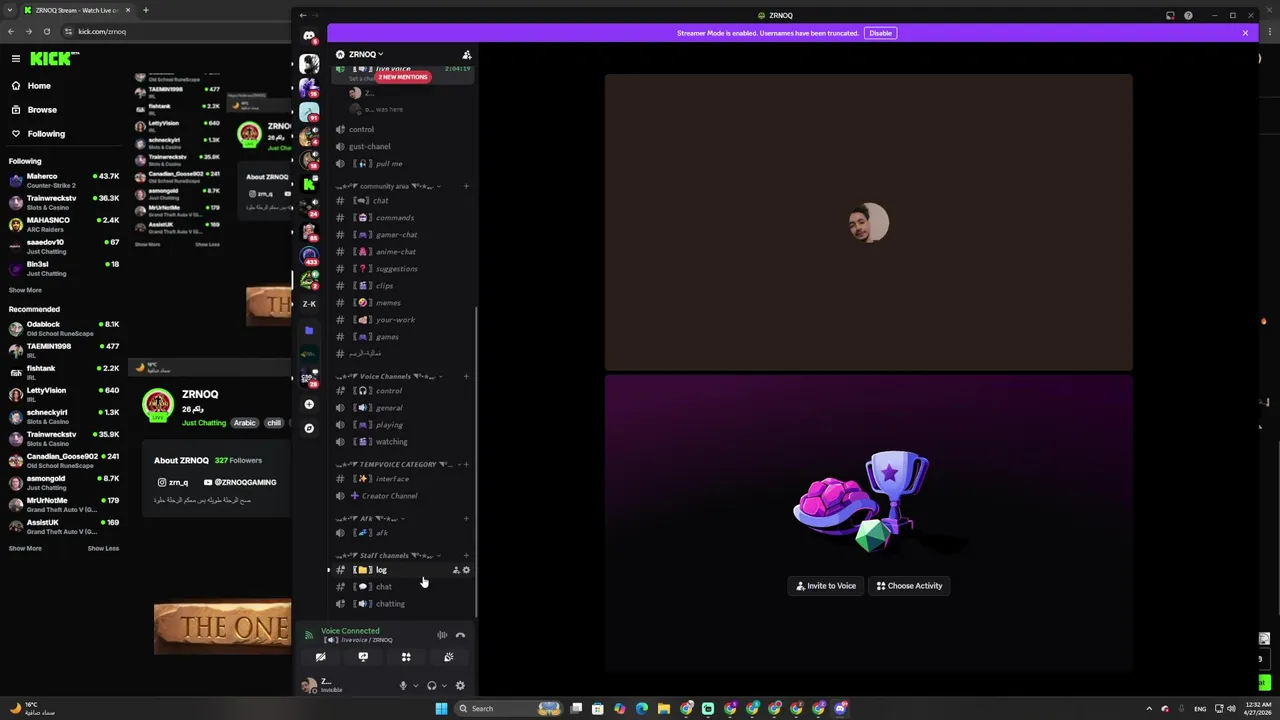Open the anime-chat text channel
The image size is (1280, 720).
point(402,252)
